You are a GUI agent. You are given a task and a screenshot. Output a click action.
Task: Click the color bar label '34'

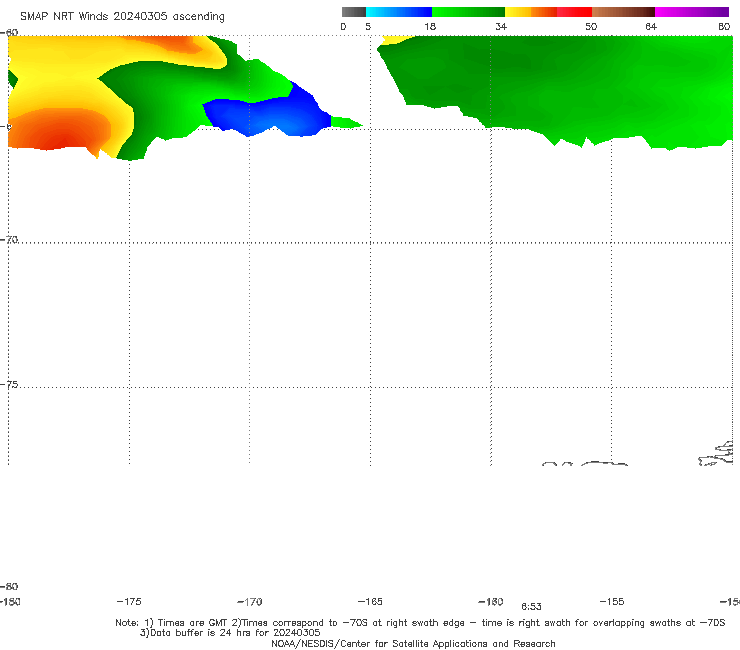click(x=501, y=26)
